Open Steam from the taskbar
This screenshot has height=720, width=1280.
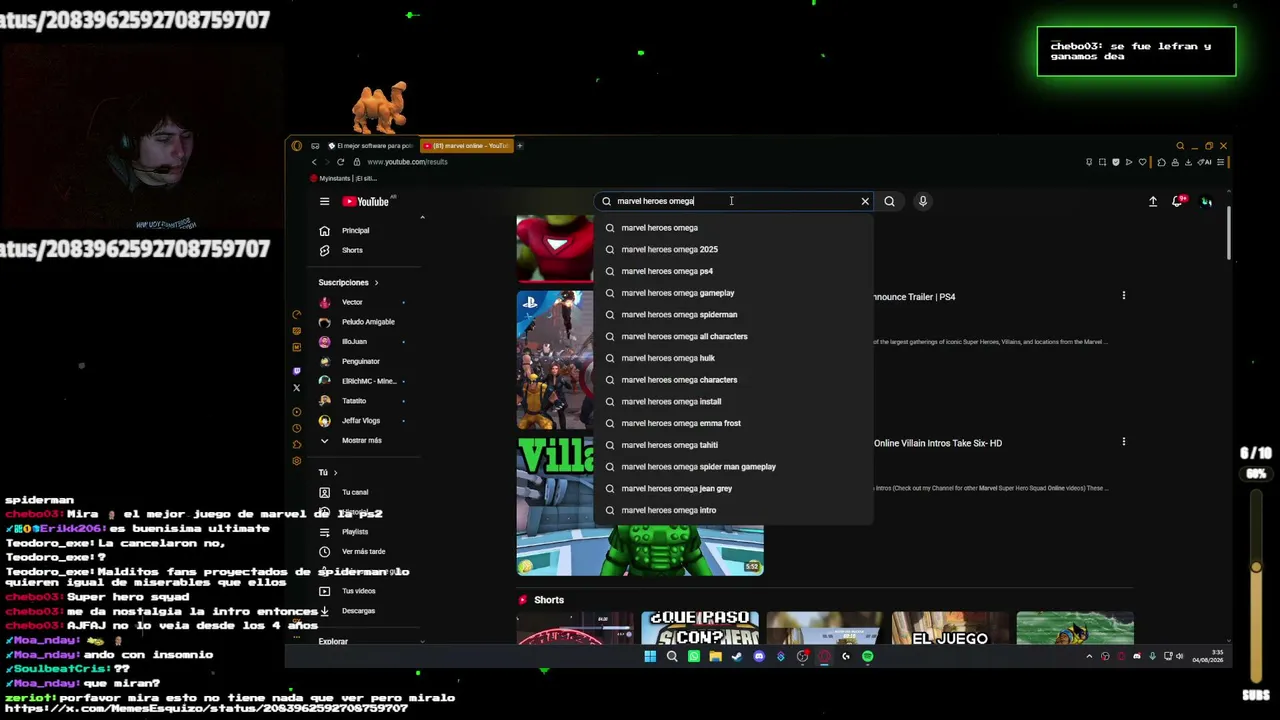(737, 656)
